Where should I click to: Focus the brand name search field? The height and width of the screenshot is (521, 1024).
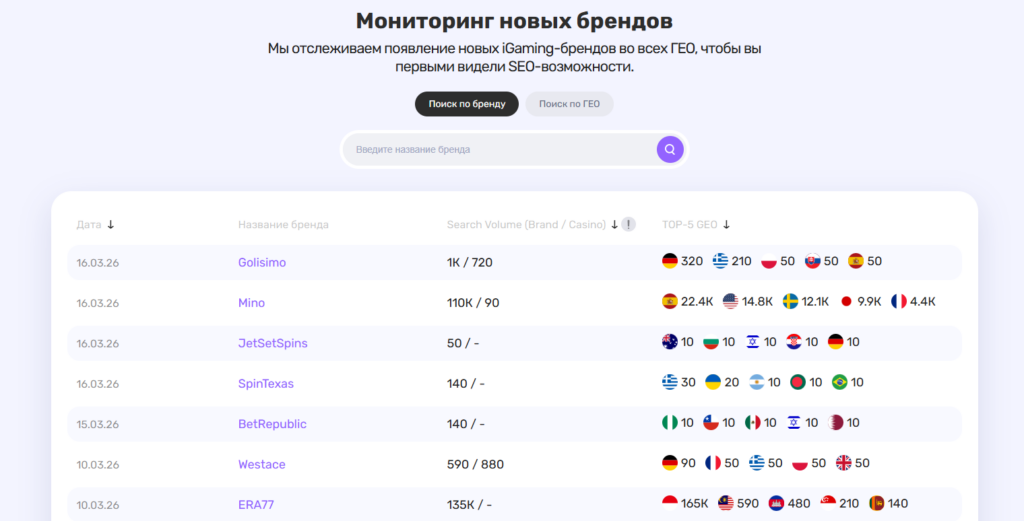pos(500,150)
